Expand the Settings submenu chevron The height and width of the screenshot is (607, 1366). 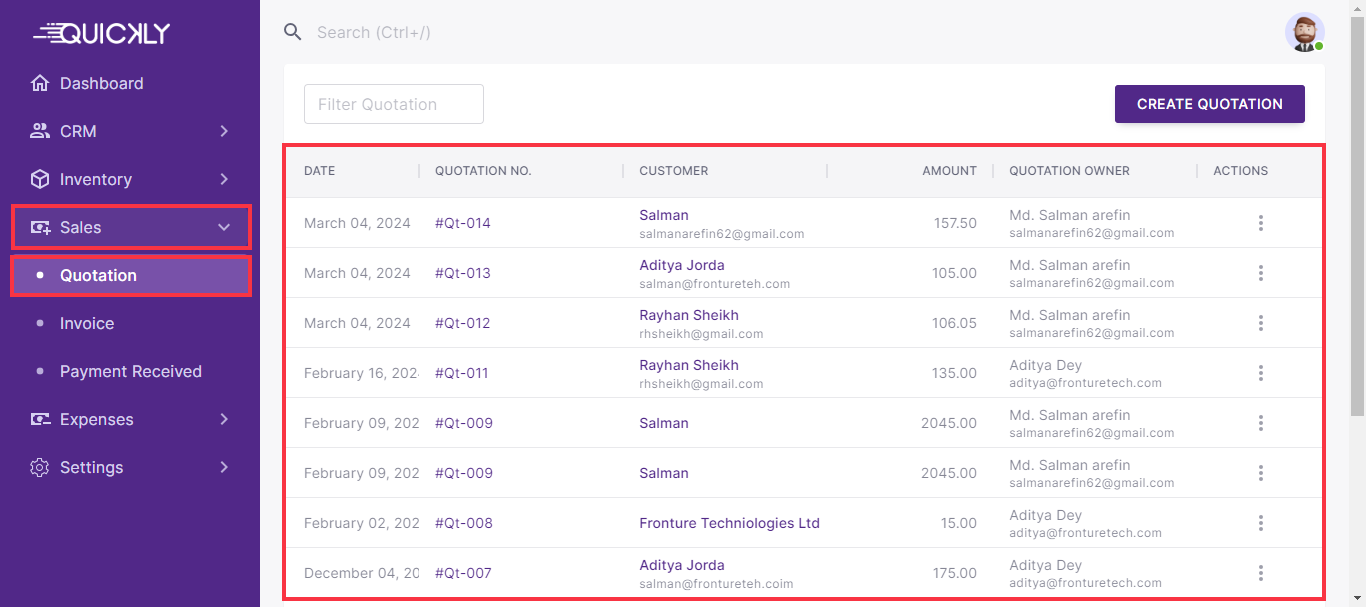224,467
